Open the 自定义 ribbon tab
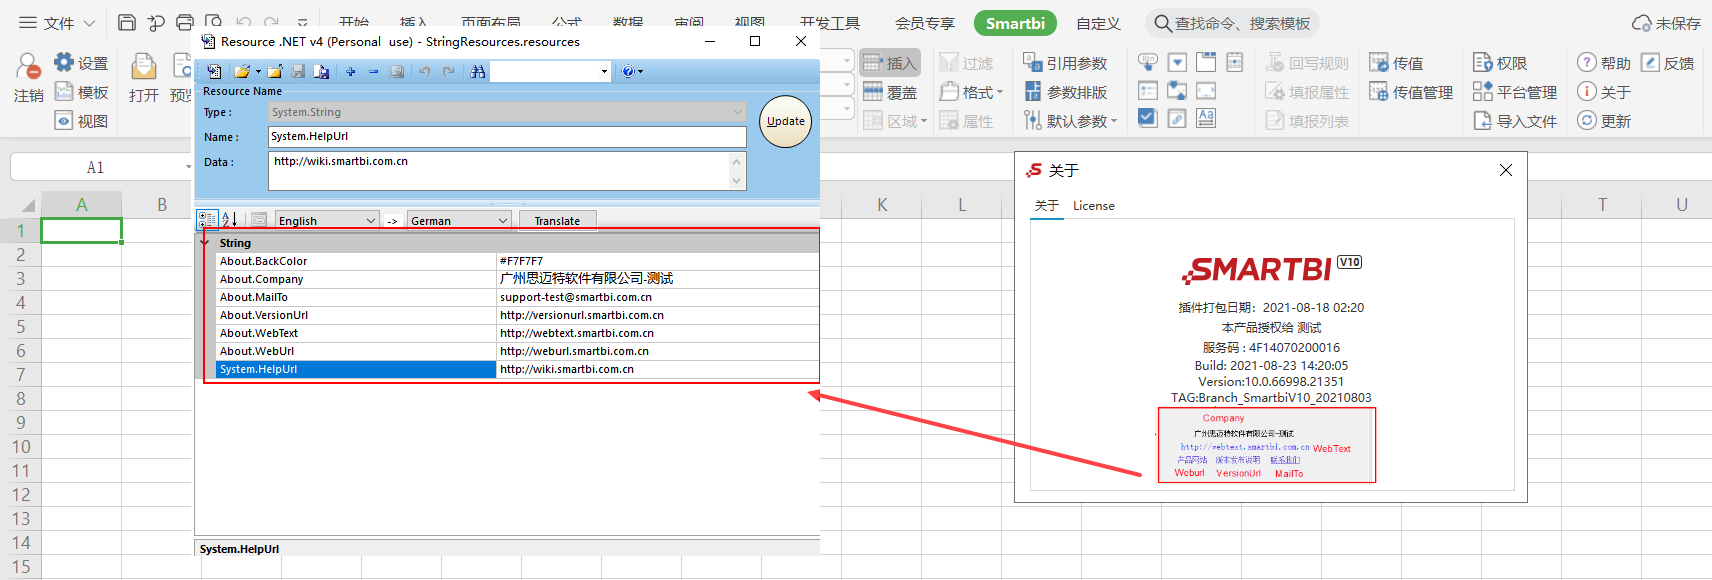Viewport: 1712px width, 580px height. tap(1098, 23)
